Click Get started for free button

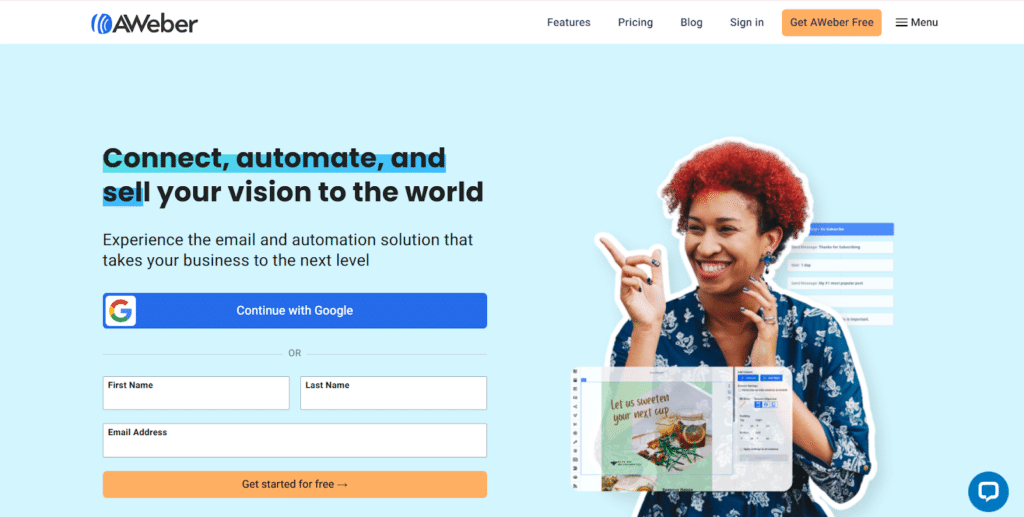[x=295, y=484]
